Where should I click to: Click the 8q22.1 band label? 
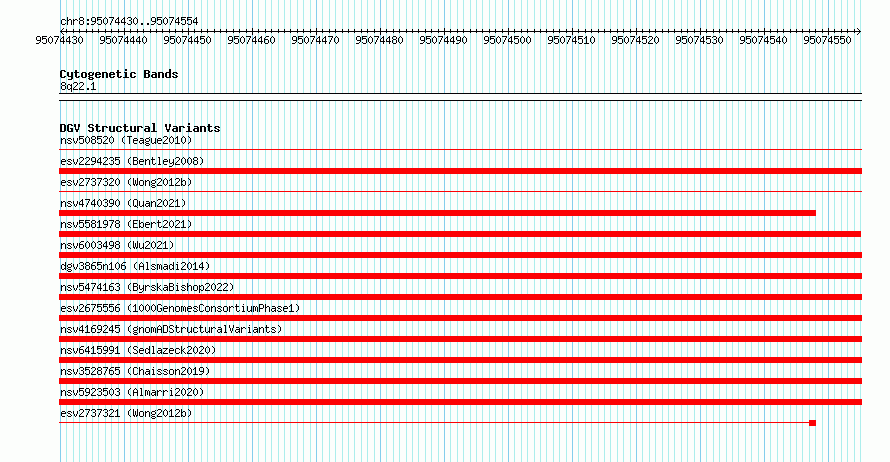78,86
